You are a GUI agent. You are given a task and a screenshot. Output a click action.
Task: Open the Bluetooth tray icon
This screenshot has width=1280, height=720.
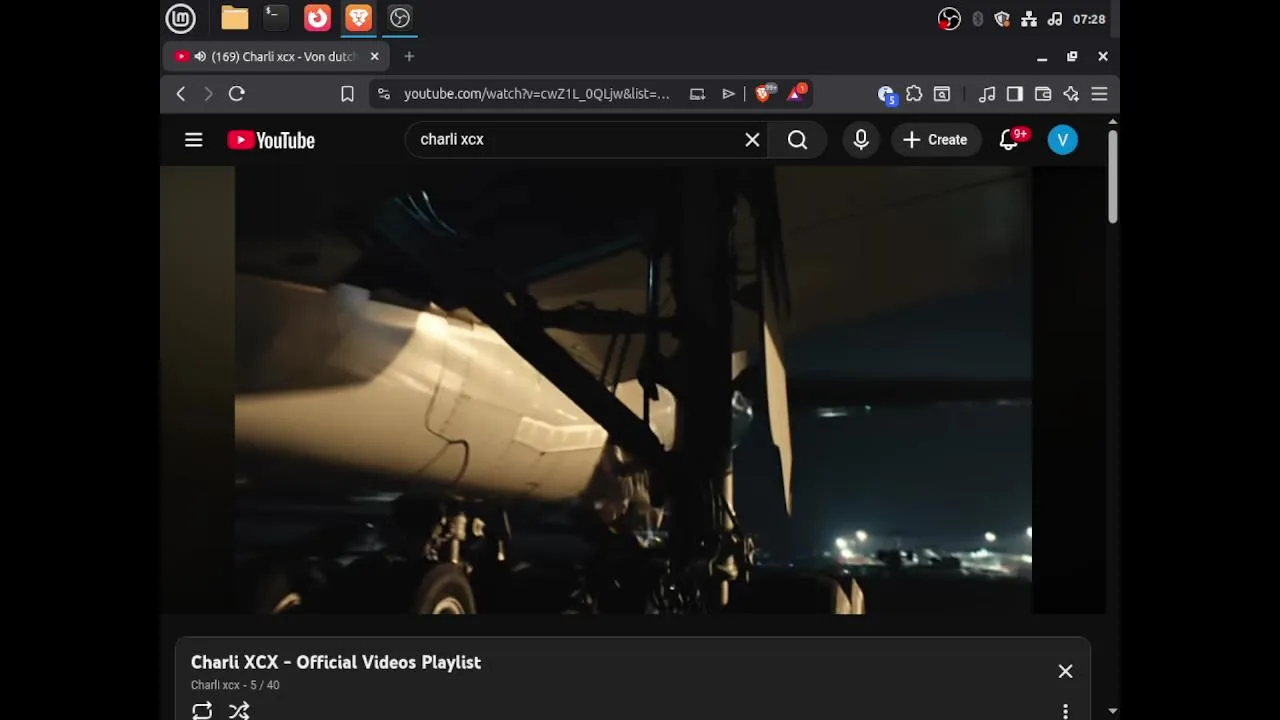tap(978, 19)
